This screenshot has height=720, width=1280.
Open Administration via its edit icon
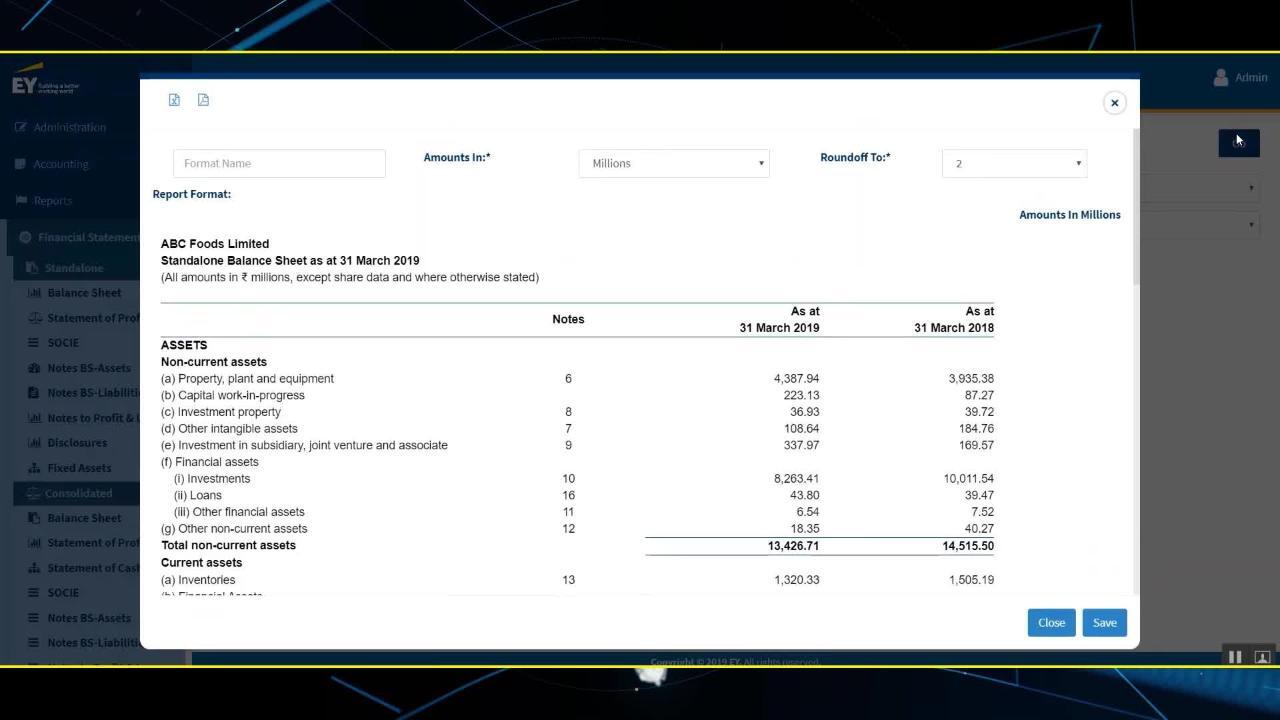click(x=21, y=127)
